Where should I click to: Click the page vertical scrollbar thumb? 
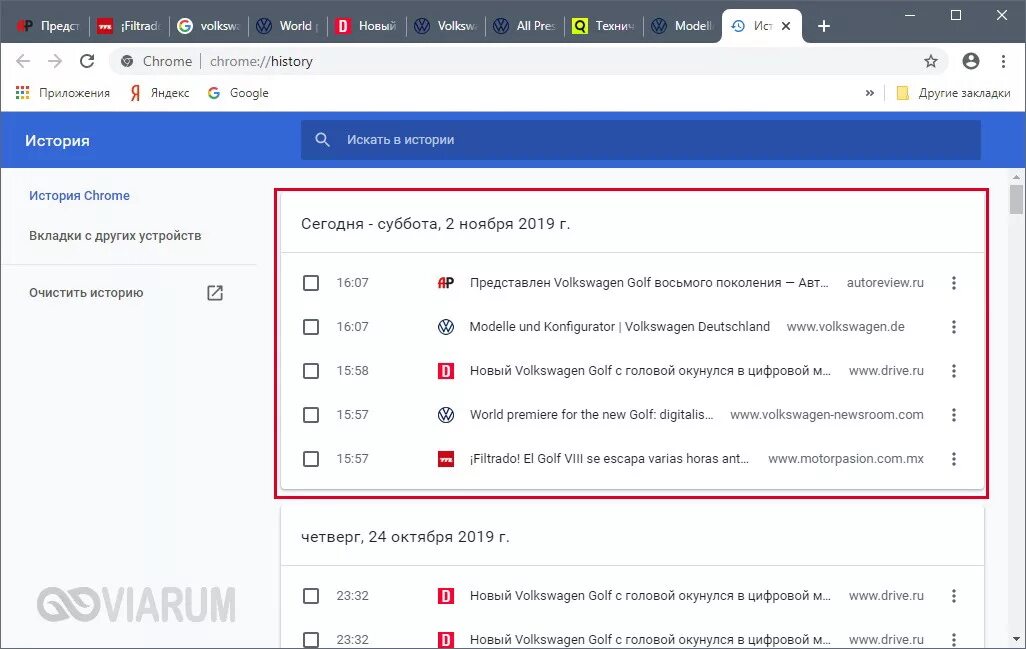(1016, 199)
